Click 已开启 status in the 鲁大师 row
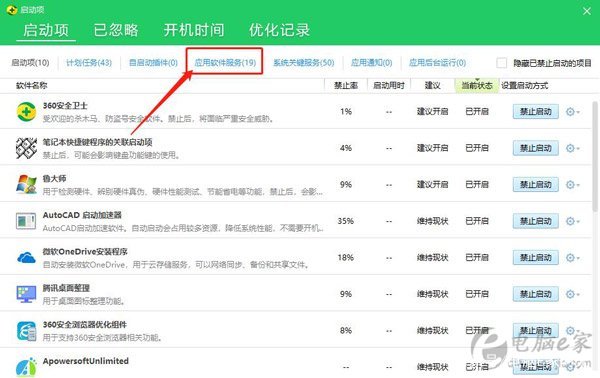Screen dimensions: 600x378 [477, 185]
